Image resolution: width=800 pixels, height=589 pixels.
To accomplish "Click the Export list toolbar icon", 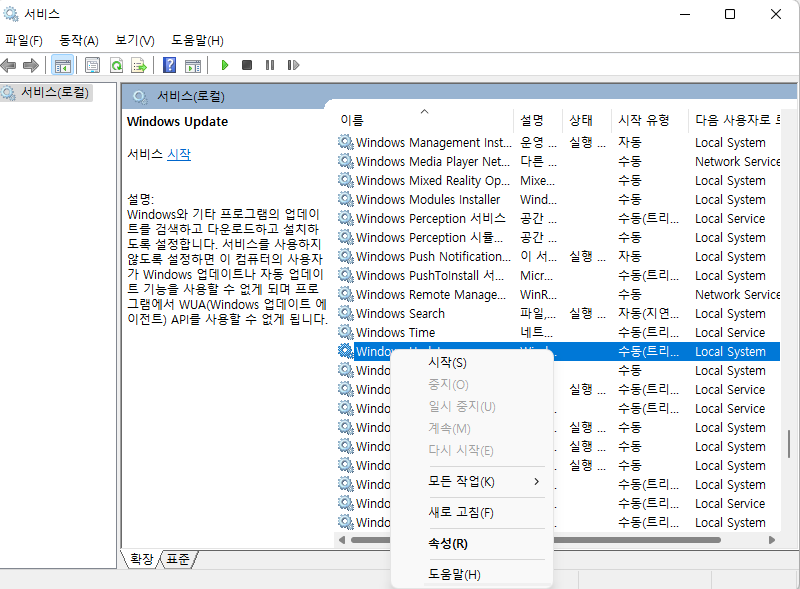I will point(139,65).
